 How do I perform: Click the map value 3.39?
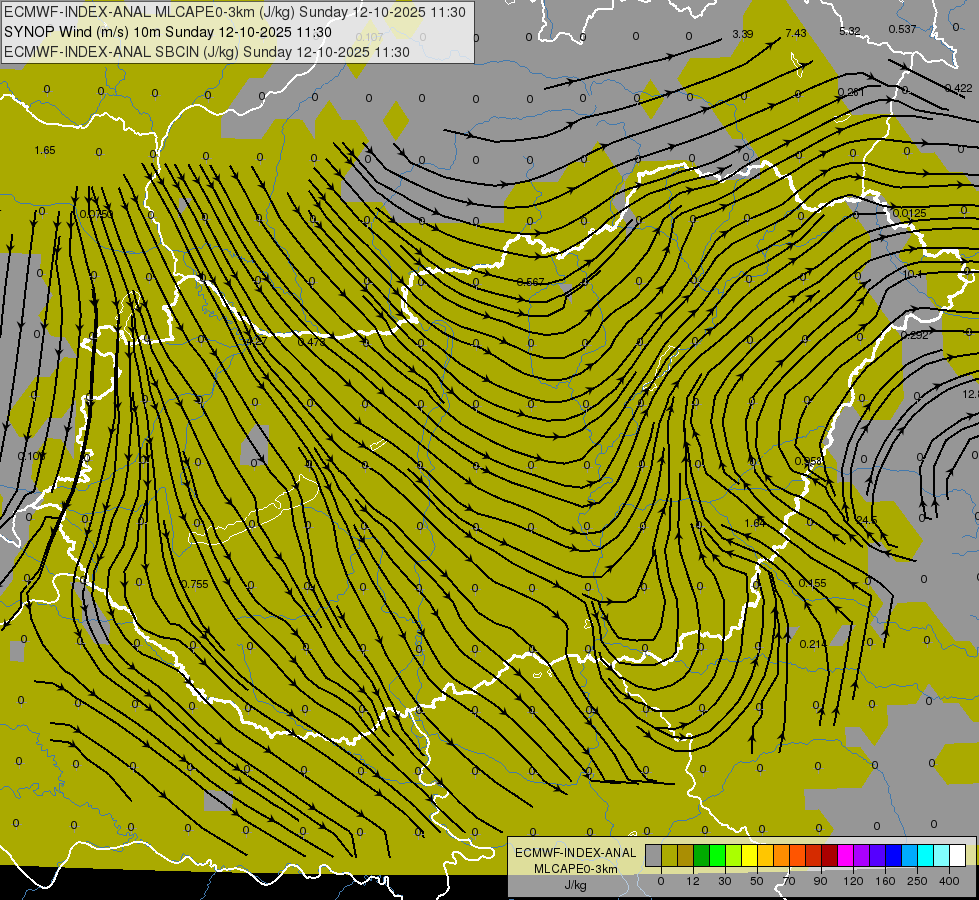742,34
